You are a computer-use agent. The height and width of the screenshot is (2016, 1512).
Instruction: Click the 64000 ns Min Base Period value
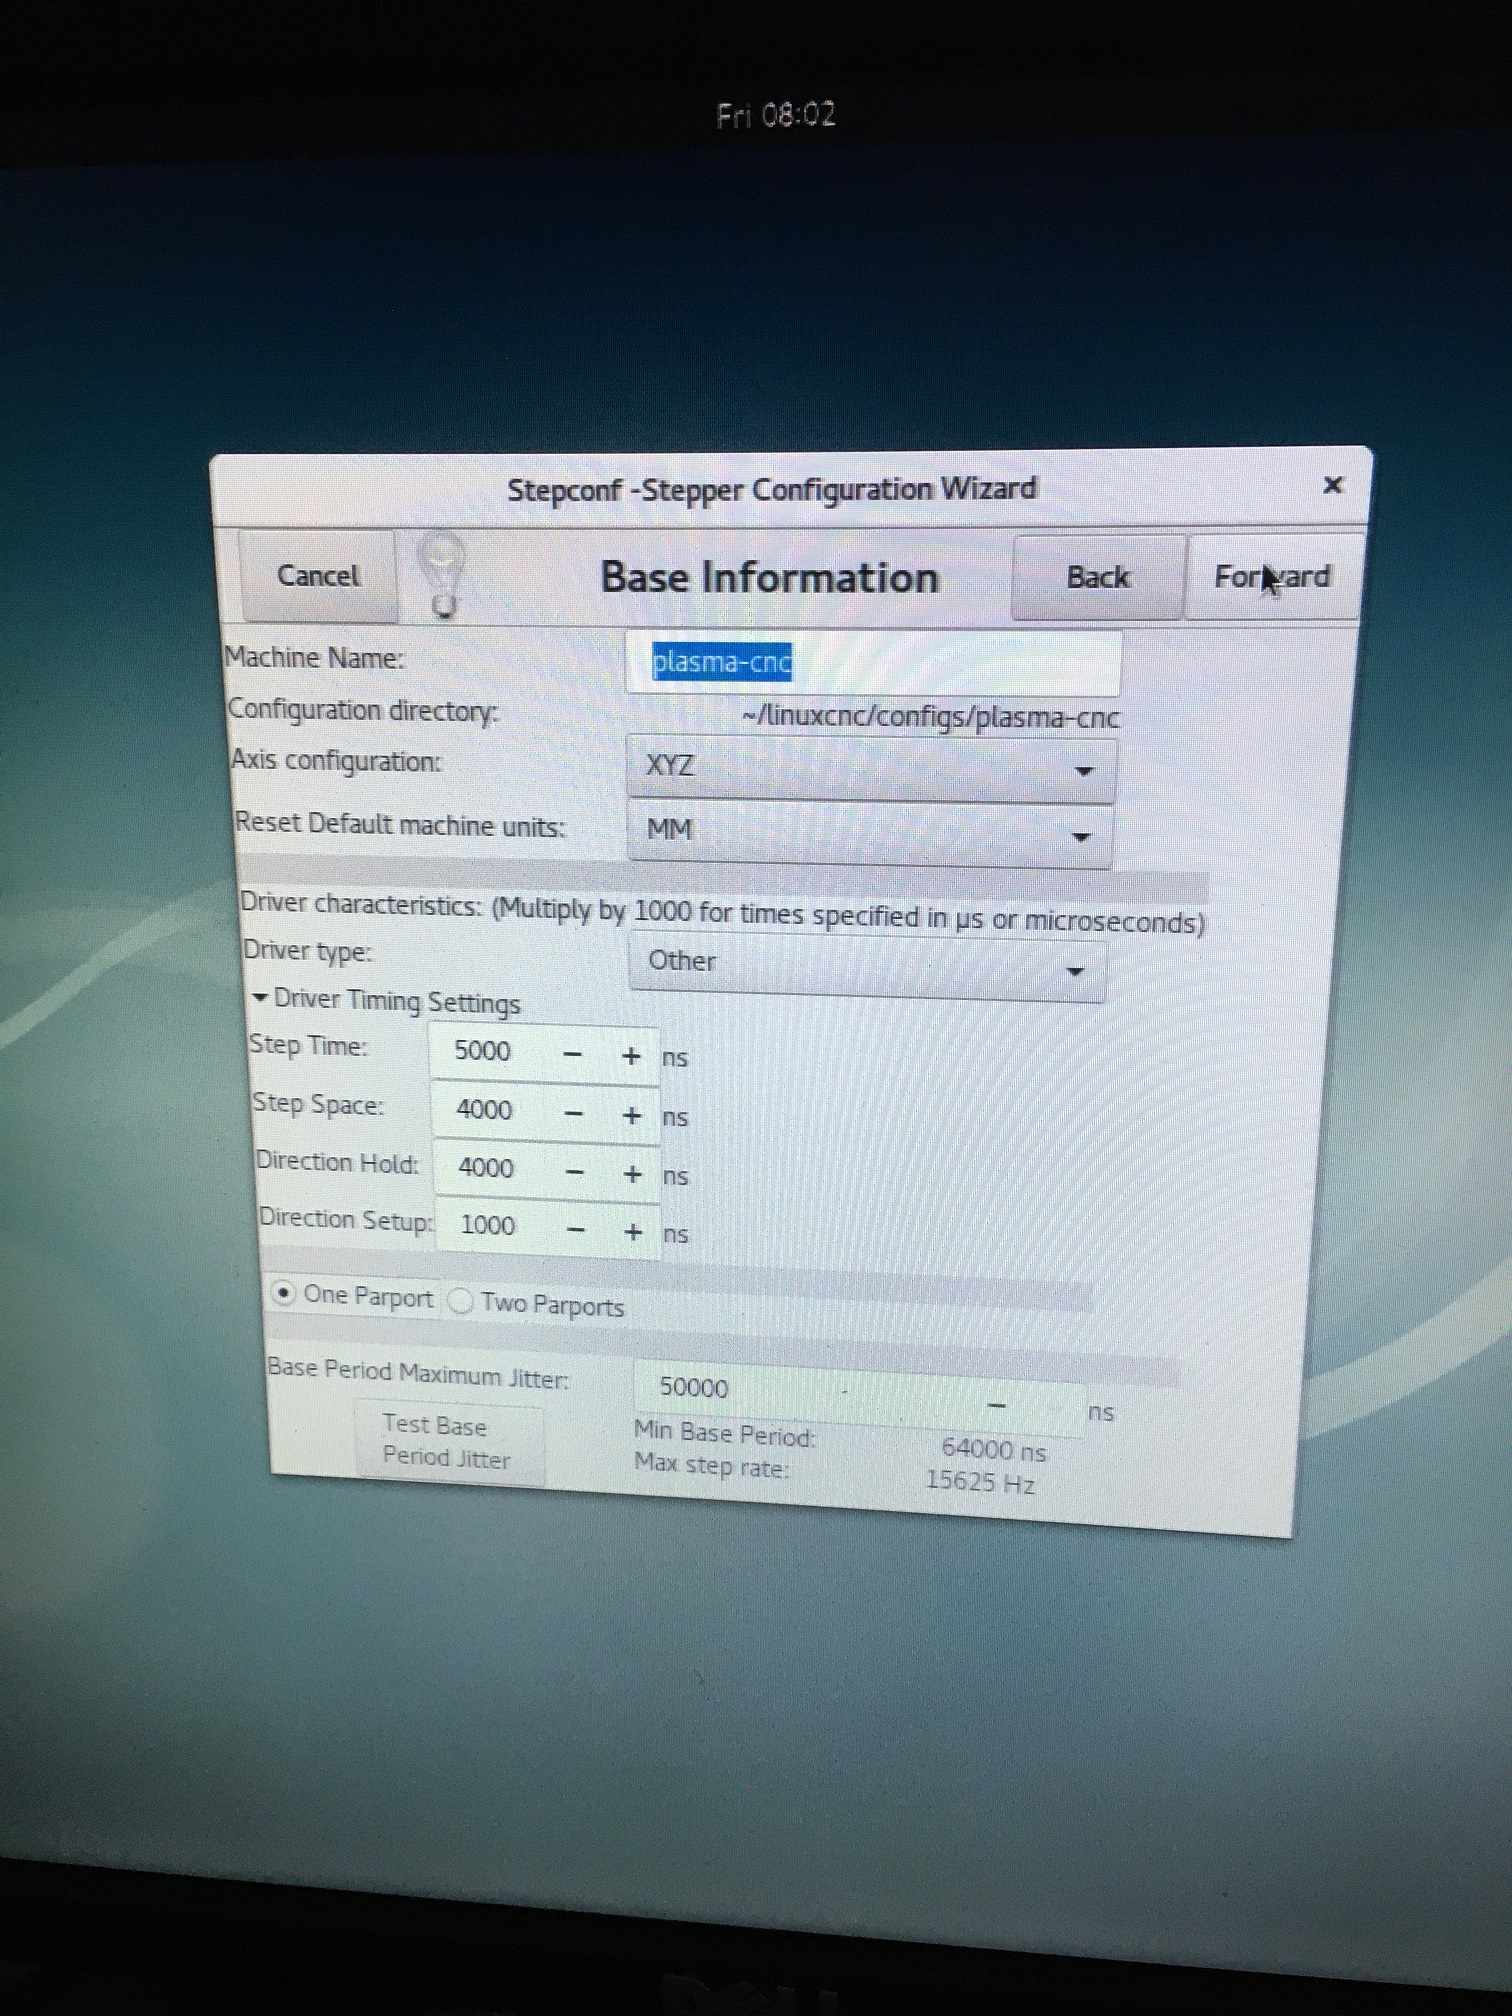click(994, 1449)
